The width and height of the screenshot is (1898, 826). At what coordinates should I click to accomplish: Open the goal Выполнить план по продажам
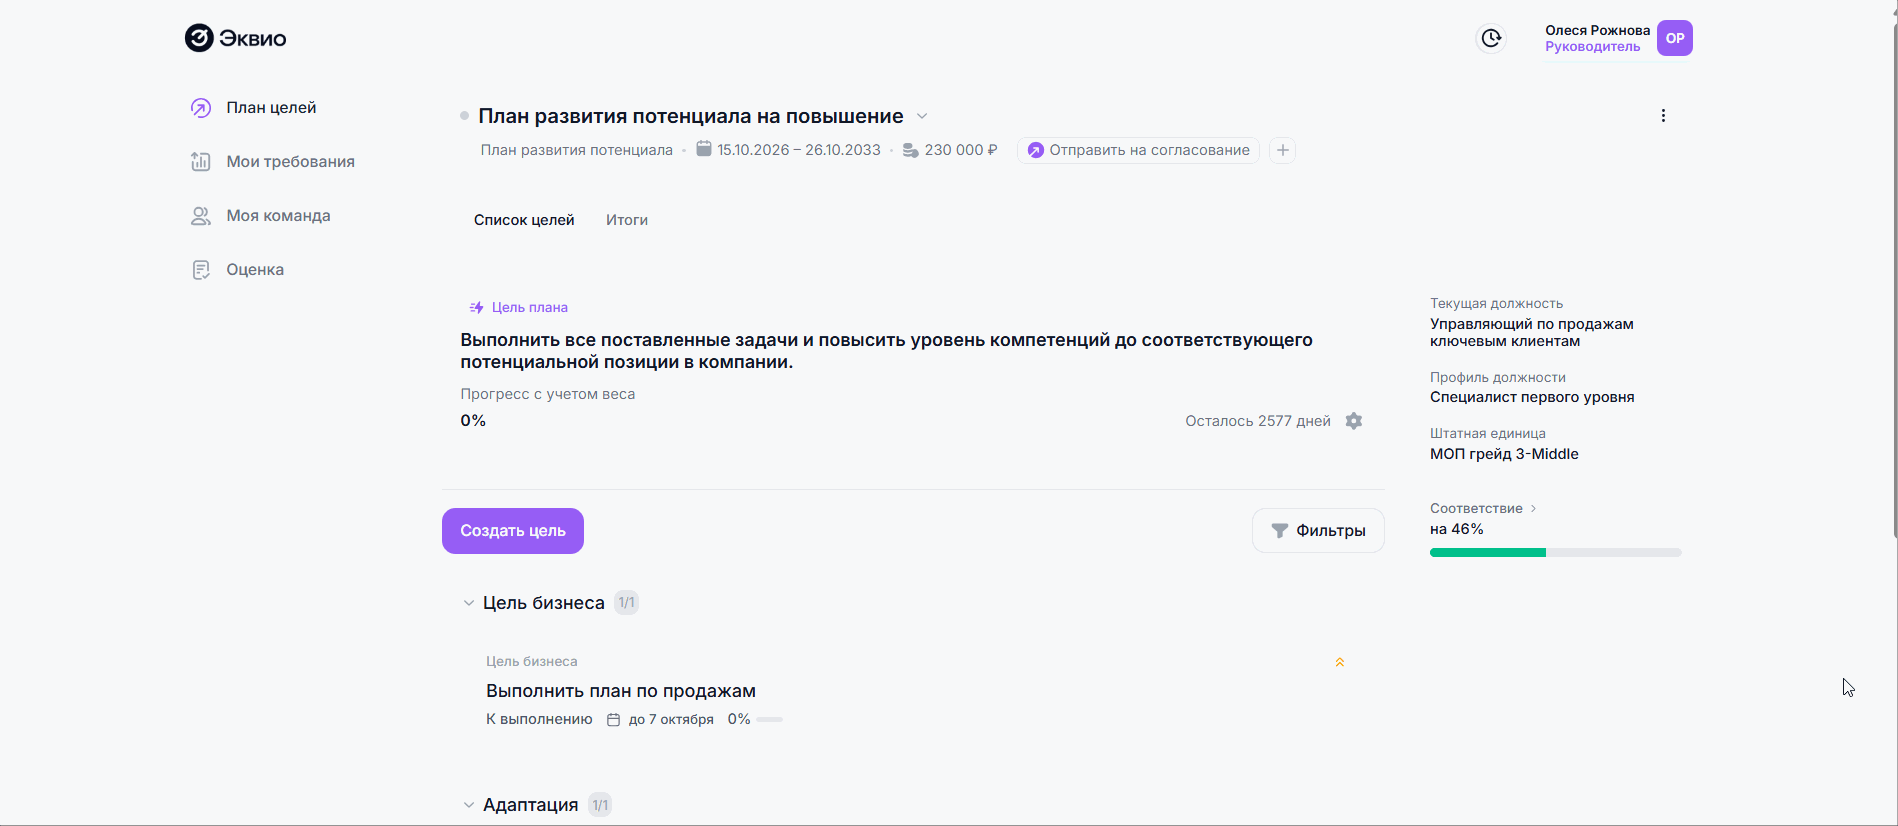pyautogui.click(x=621, y=691)
